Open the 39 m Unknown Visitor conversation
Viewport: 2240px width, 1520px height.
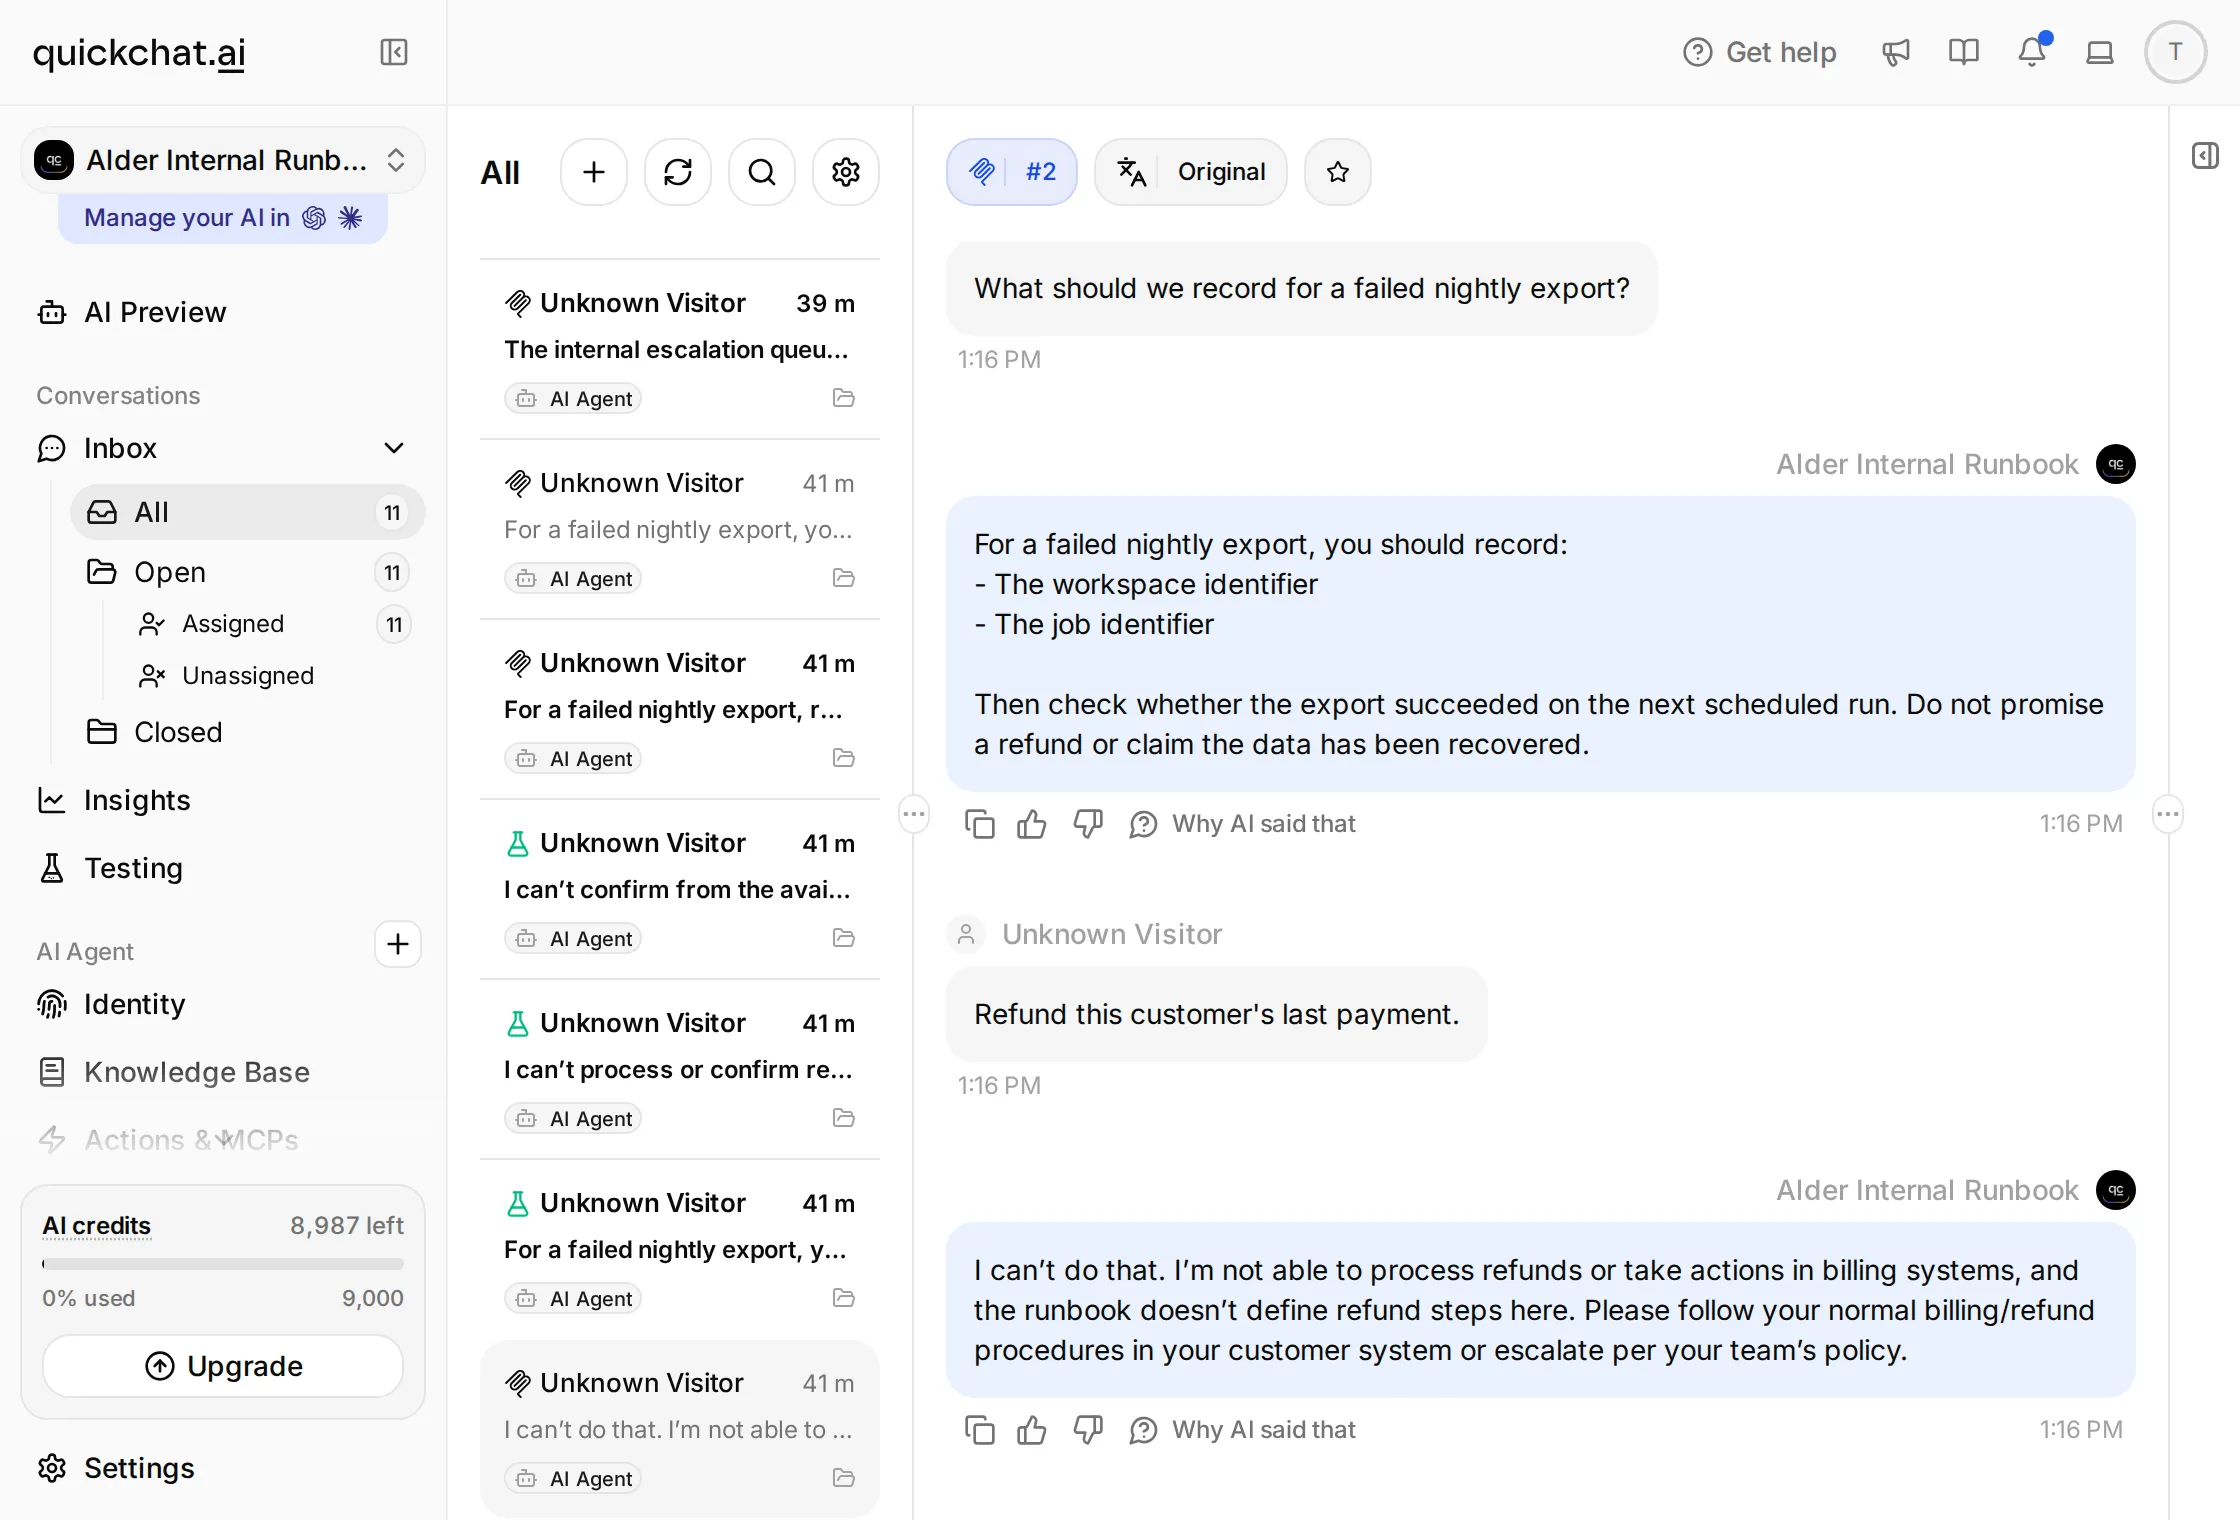click(x=680, y=350)
